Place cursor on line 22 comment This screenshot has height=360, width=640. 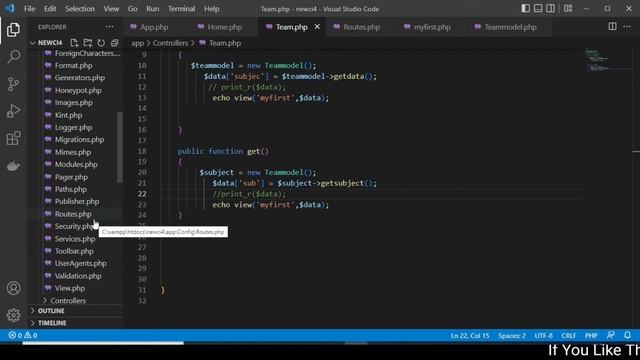[x=249, y=194]
